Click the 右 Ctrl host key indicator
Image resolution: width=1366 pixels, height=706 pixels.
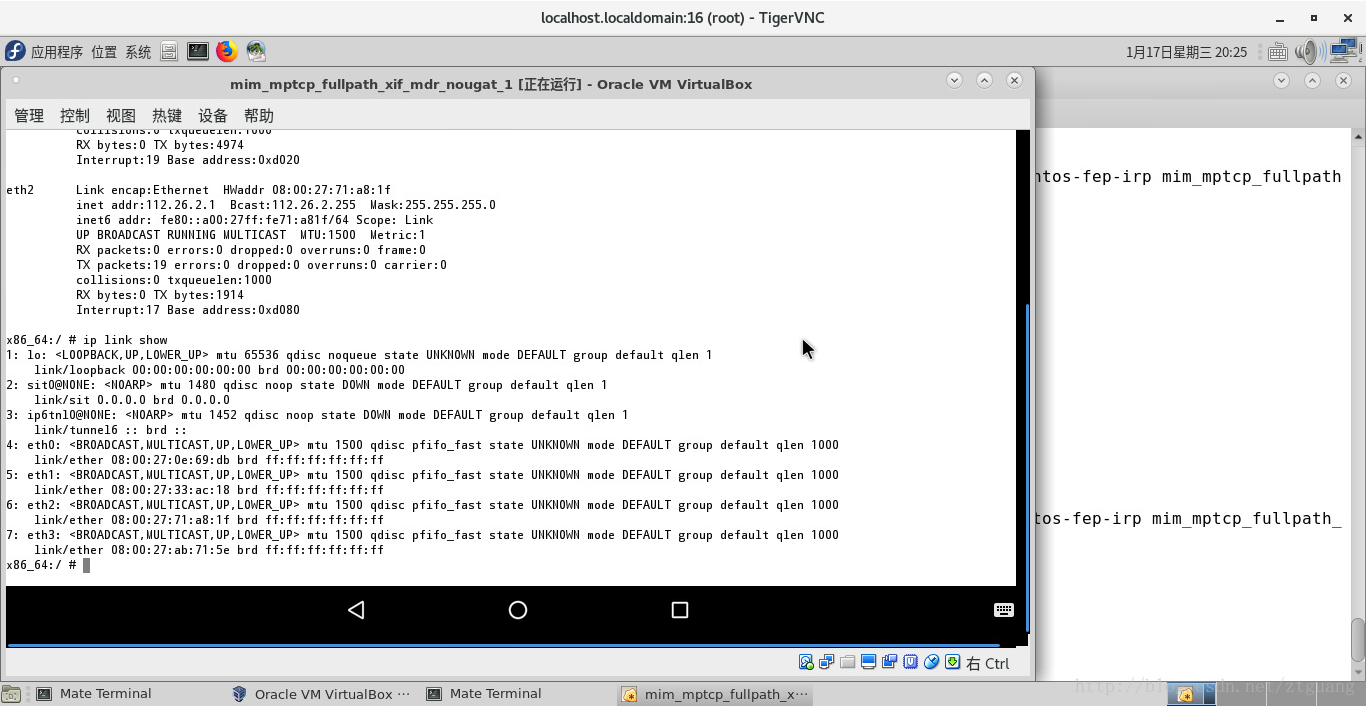coord(988,663)
